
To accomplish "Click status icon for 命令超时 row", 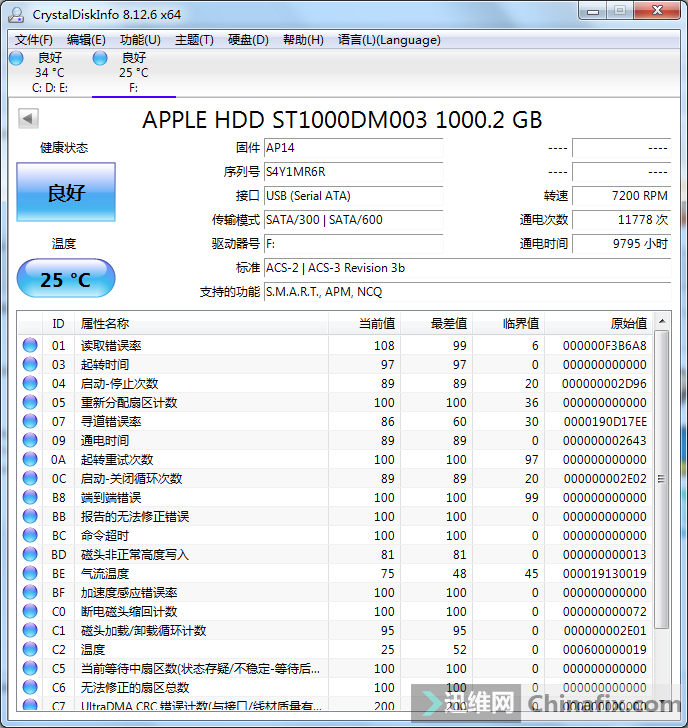I will tap(30, 535).
